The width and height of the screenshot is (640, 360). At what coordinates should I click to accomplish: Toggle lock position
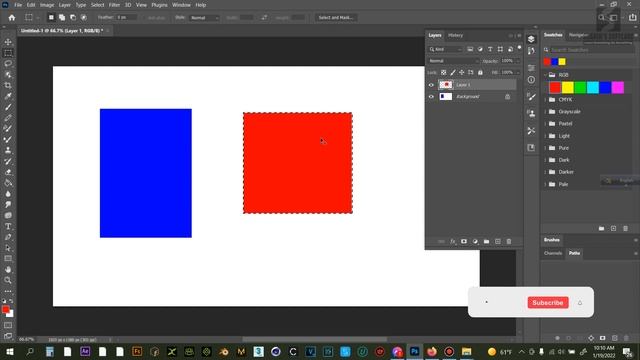click(x=462, y=72)
